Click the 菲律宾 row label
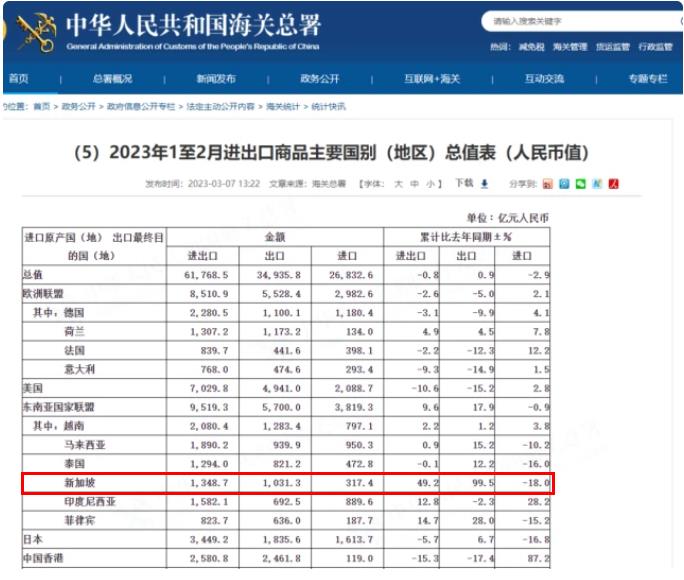Screen dimensions: 684x580 coord(79,520)
